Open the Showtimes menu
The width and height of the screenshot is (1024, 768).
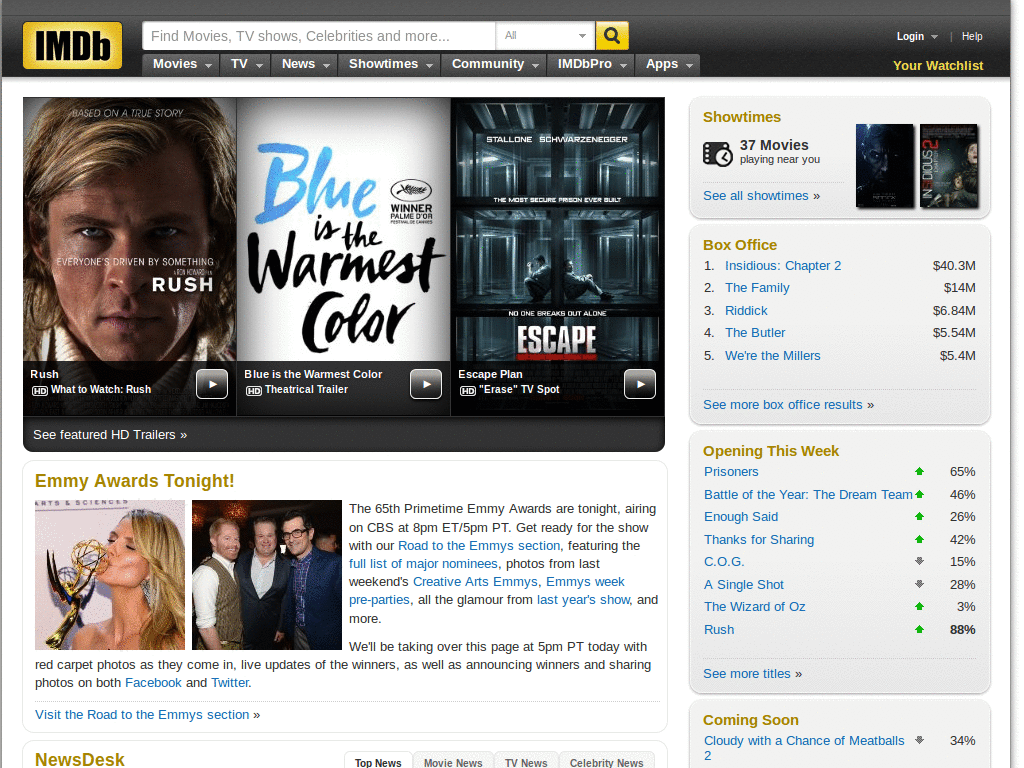390,64
